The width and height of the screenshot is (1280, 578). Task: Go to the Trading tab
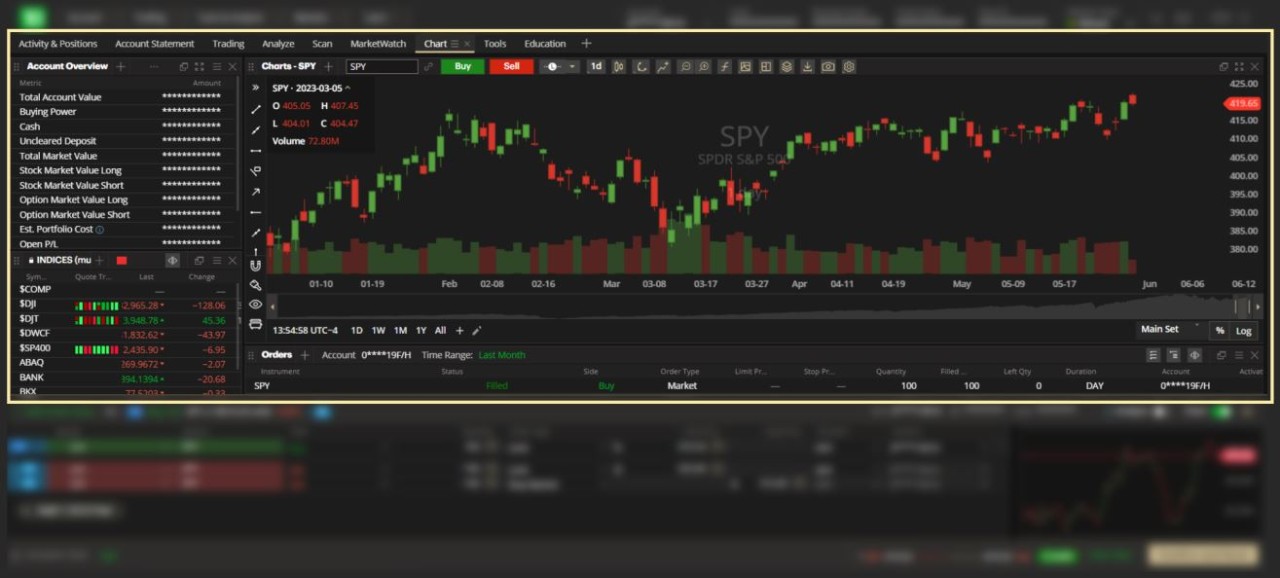coord(228,44)
